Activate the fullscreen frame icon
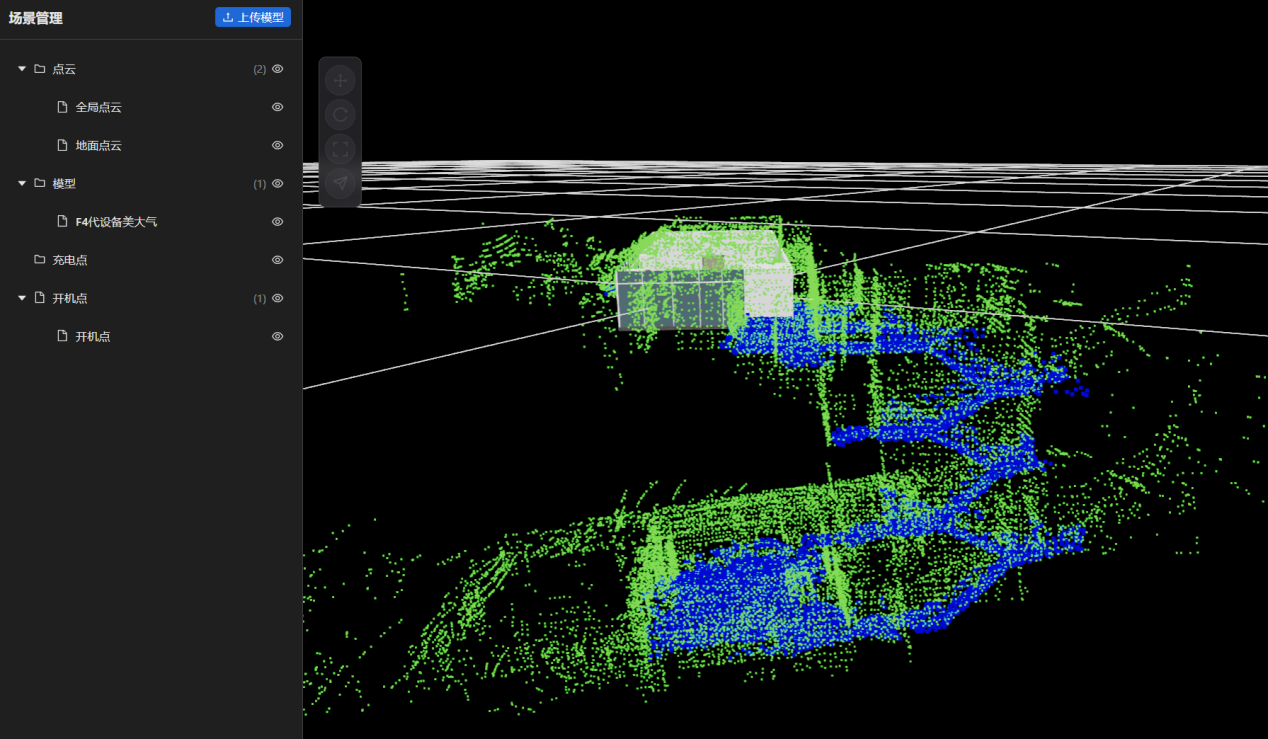 pyautogui.click(x=340, y=149)
